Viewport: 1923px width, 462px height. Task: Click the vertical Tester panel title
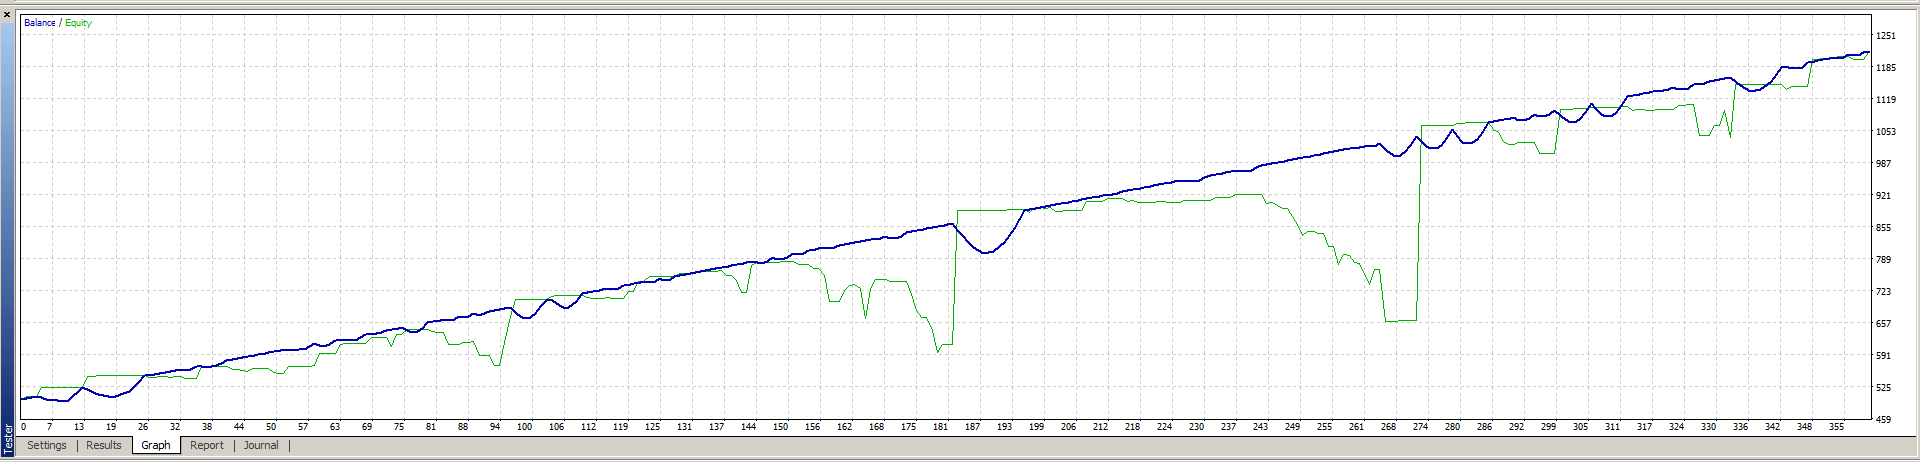click(8, 439)
